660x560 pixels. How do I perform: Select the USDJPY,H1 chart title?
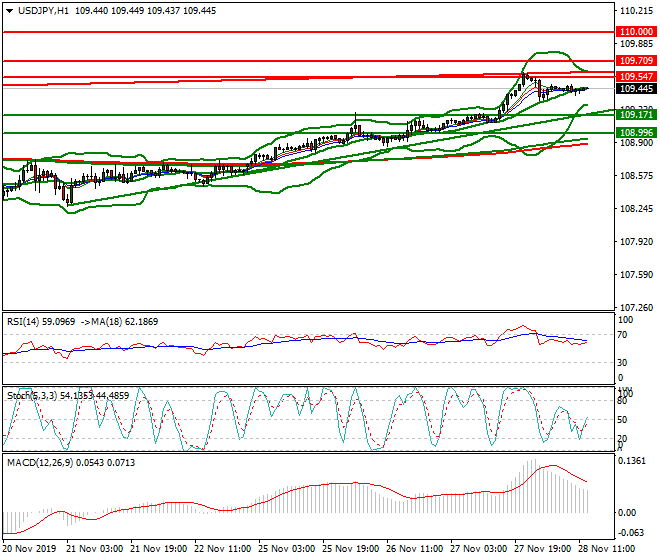[x=43, y=11]
